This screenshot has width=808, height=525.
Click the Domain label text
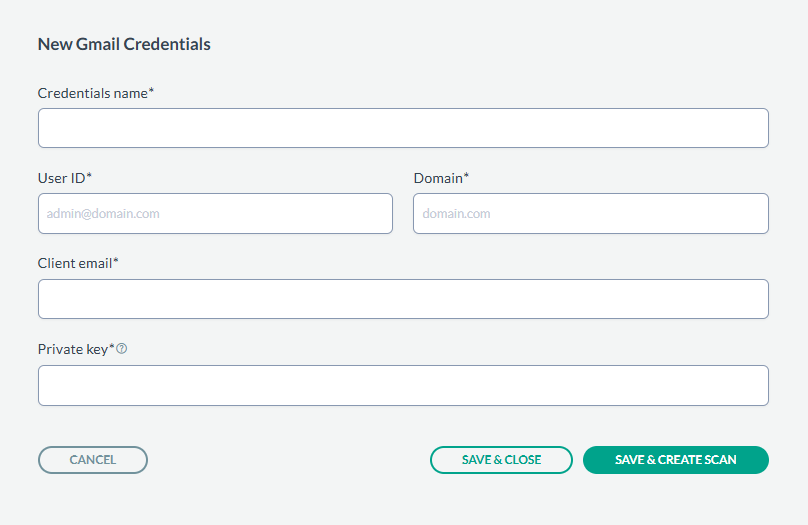pyautogui.click(x=438, y=178)
